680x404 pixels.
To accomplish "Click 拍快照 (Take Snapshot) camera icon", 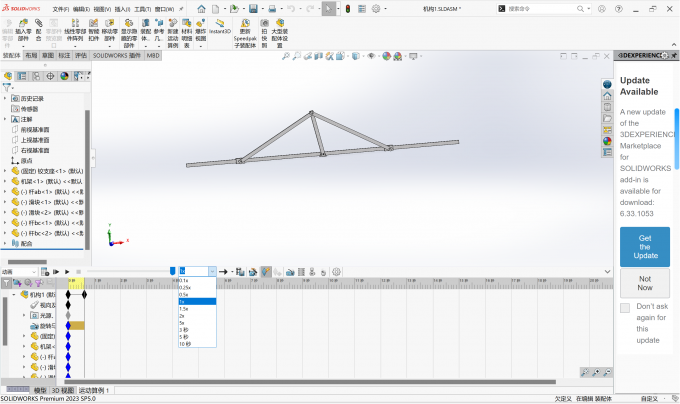I will point(265,33).
